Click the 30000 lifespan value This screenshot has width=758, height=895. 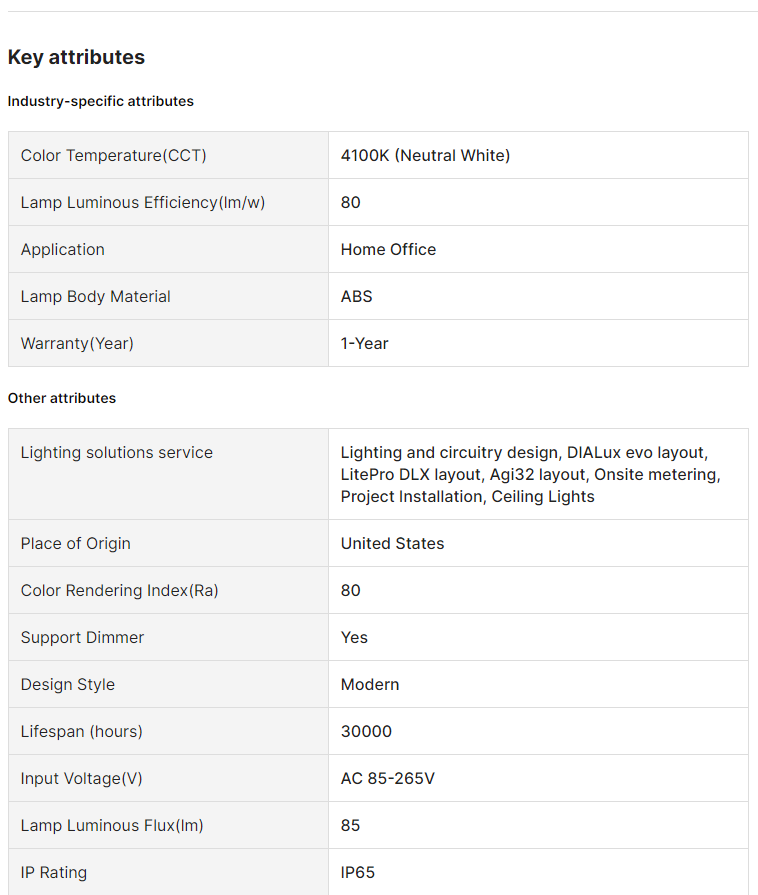pyautogui.click(x=366, y=731)
